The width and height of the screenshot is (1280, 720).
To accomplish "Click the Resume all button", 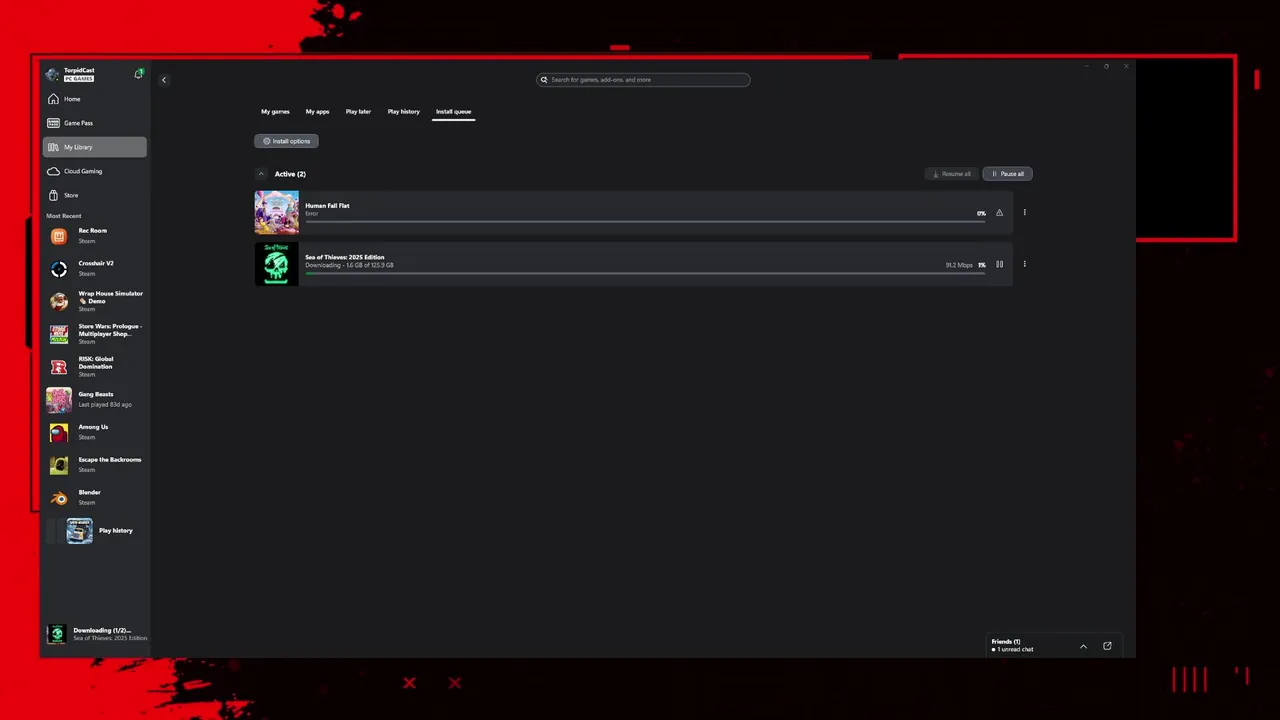I will 951,174.
